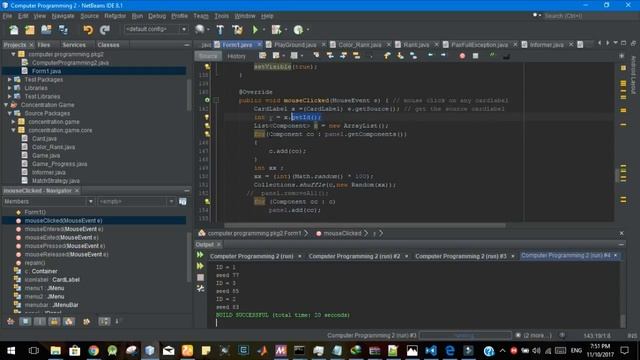The image size is (640, 360).
Task: Expand the Test Libraries node
Action: coord(10,96)
